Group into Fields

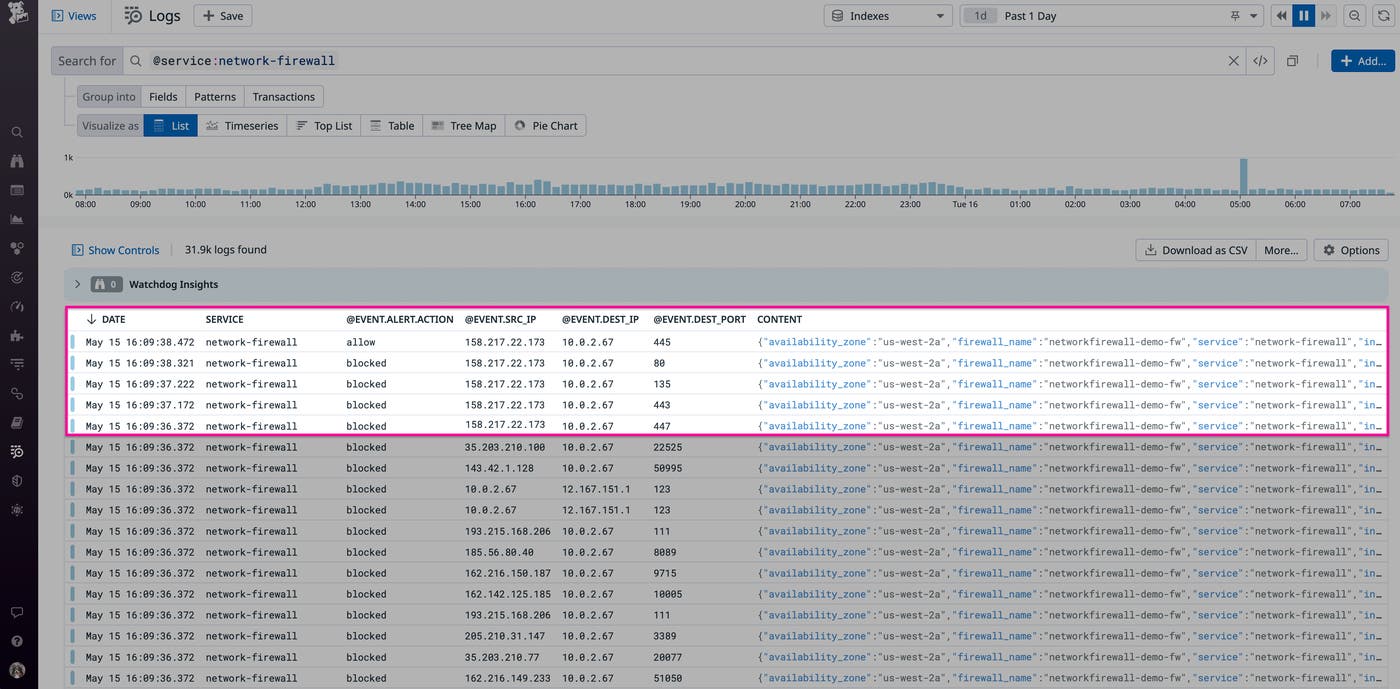pyautogui.click(x=163, y=97)
